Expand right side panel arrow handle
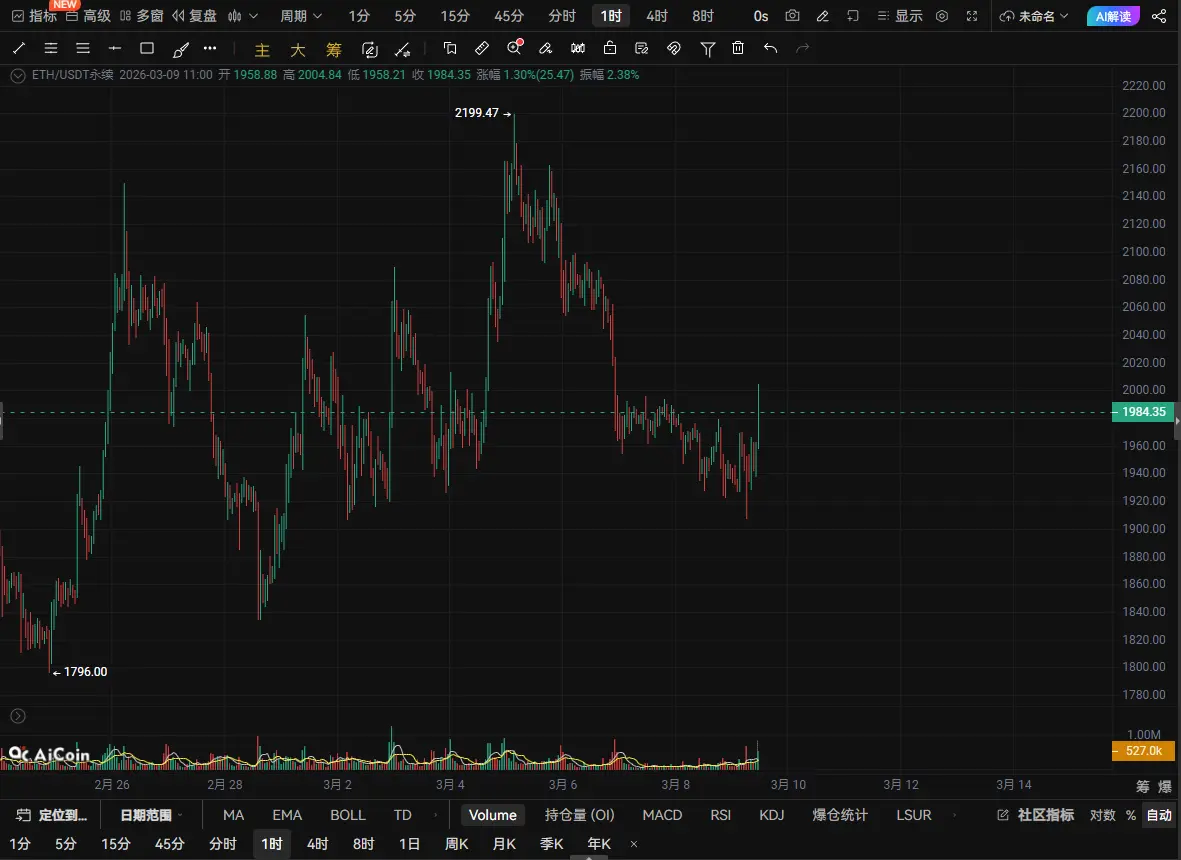1181x860 pixels. pos(1177,422)
